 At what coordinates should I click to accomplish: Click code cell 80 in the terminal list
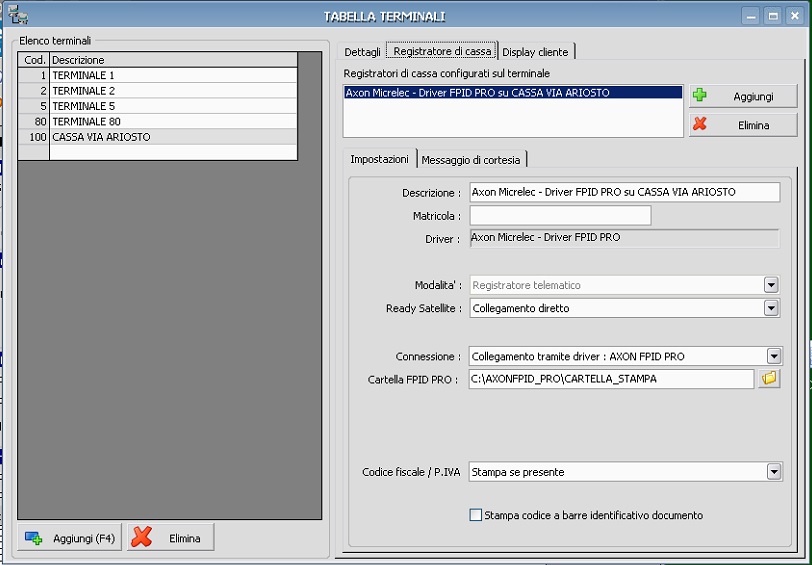coord(34,122)
